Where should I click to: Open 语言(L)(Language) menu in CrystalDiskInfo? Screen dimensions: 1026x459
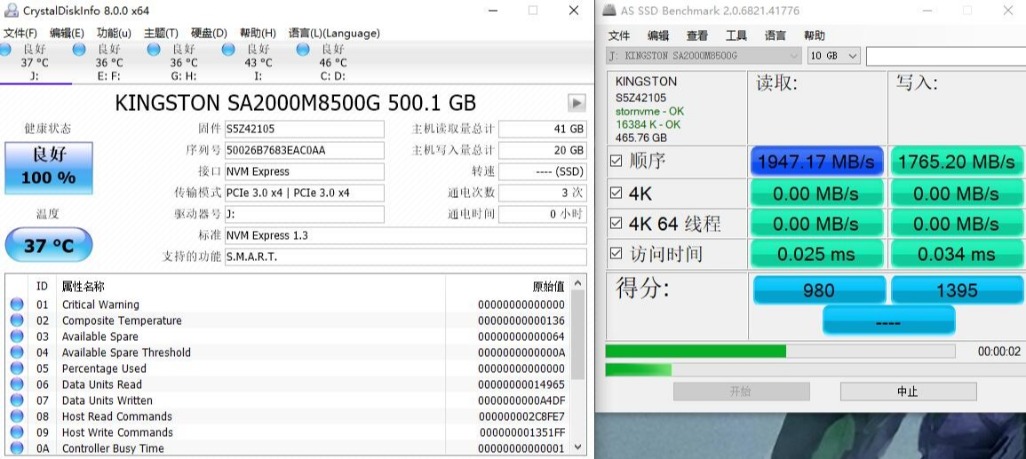point(334,33)
